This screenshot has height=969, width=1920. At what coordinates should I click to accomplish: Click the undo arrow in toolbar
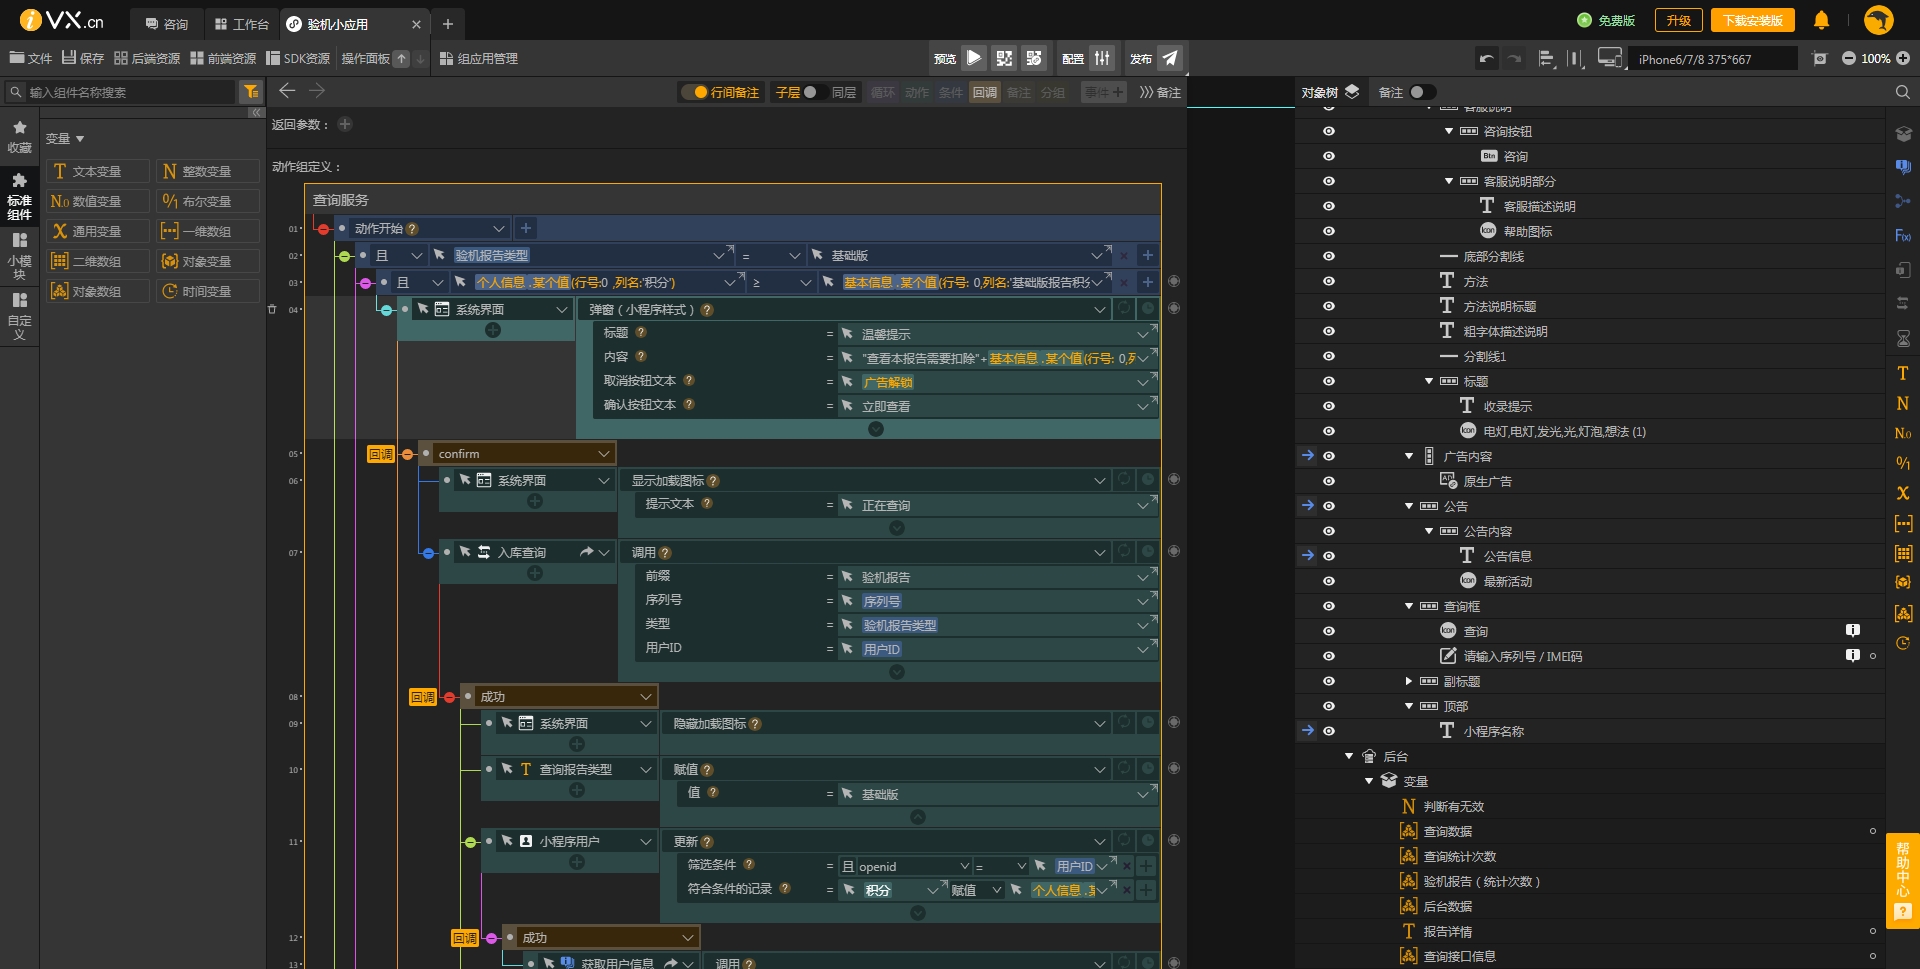point(1487,59)
